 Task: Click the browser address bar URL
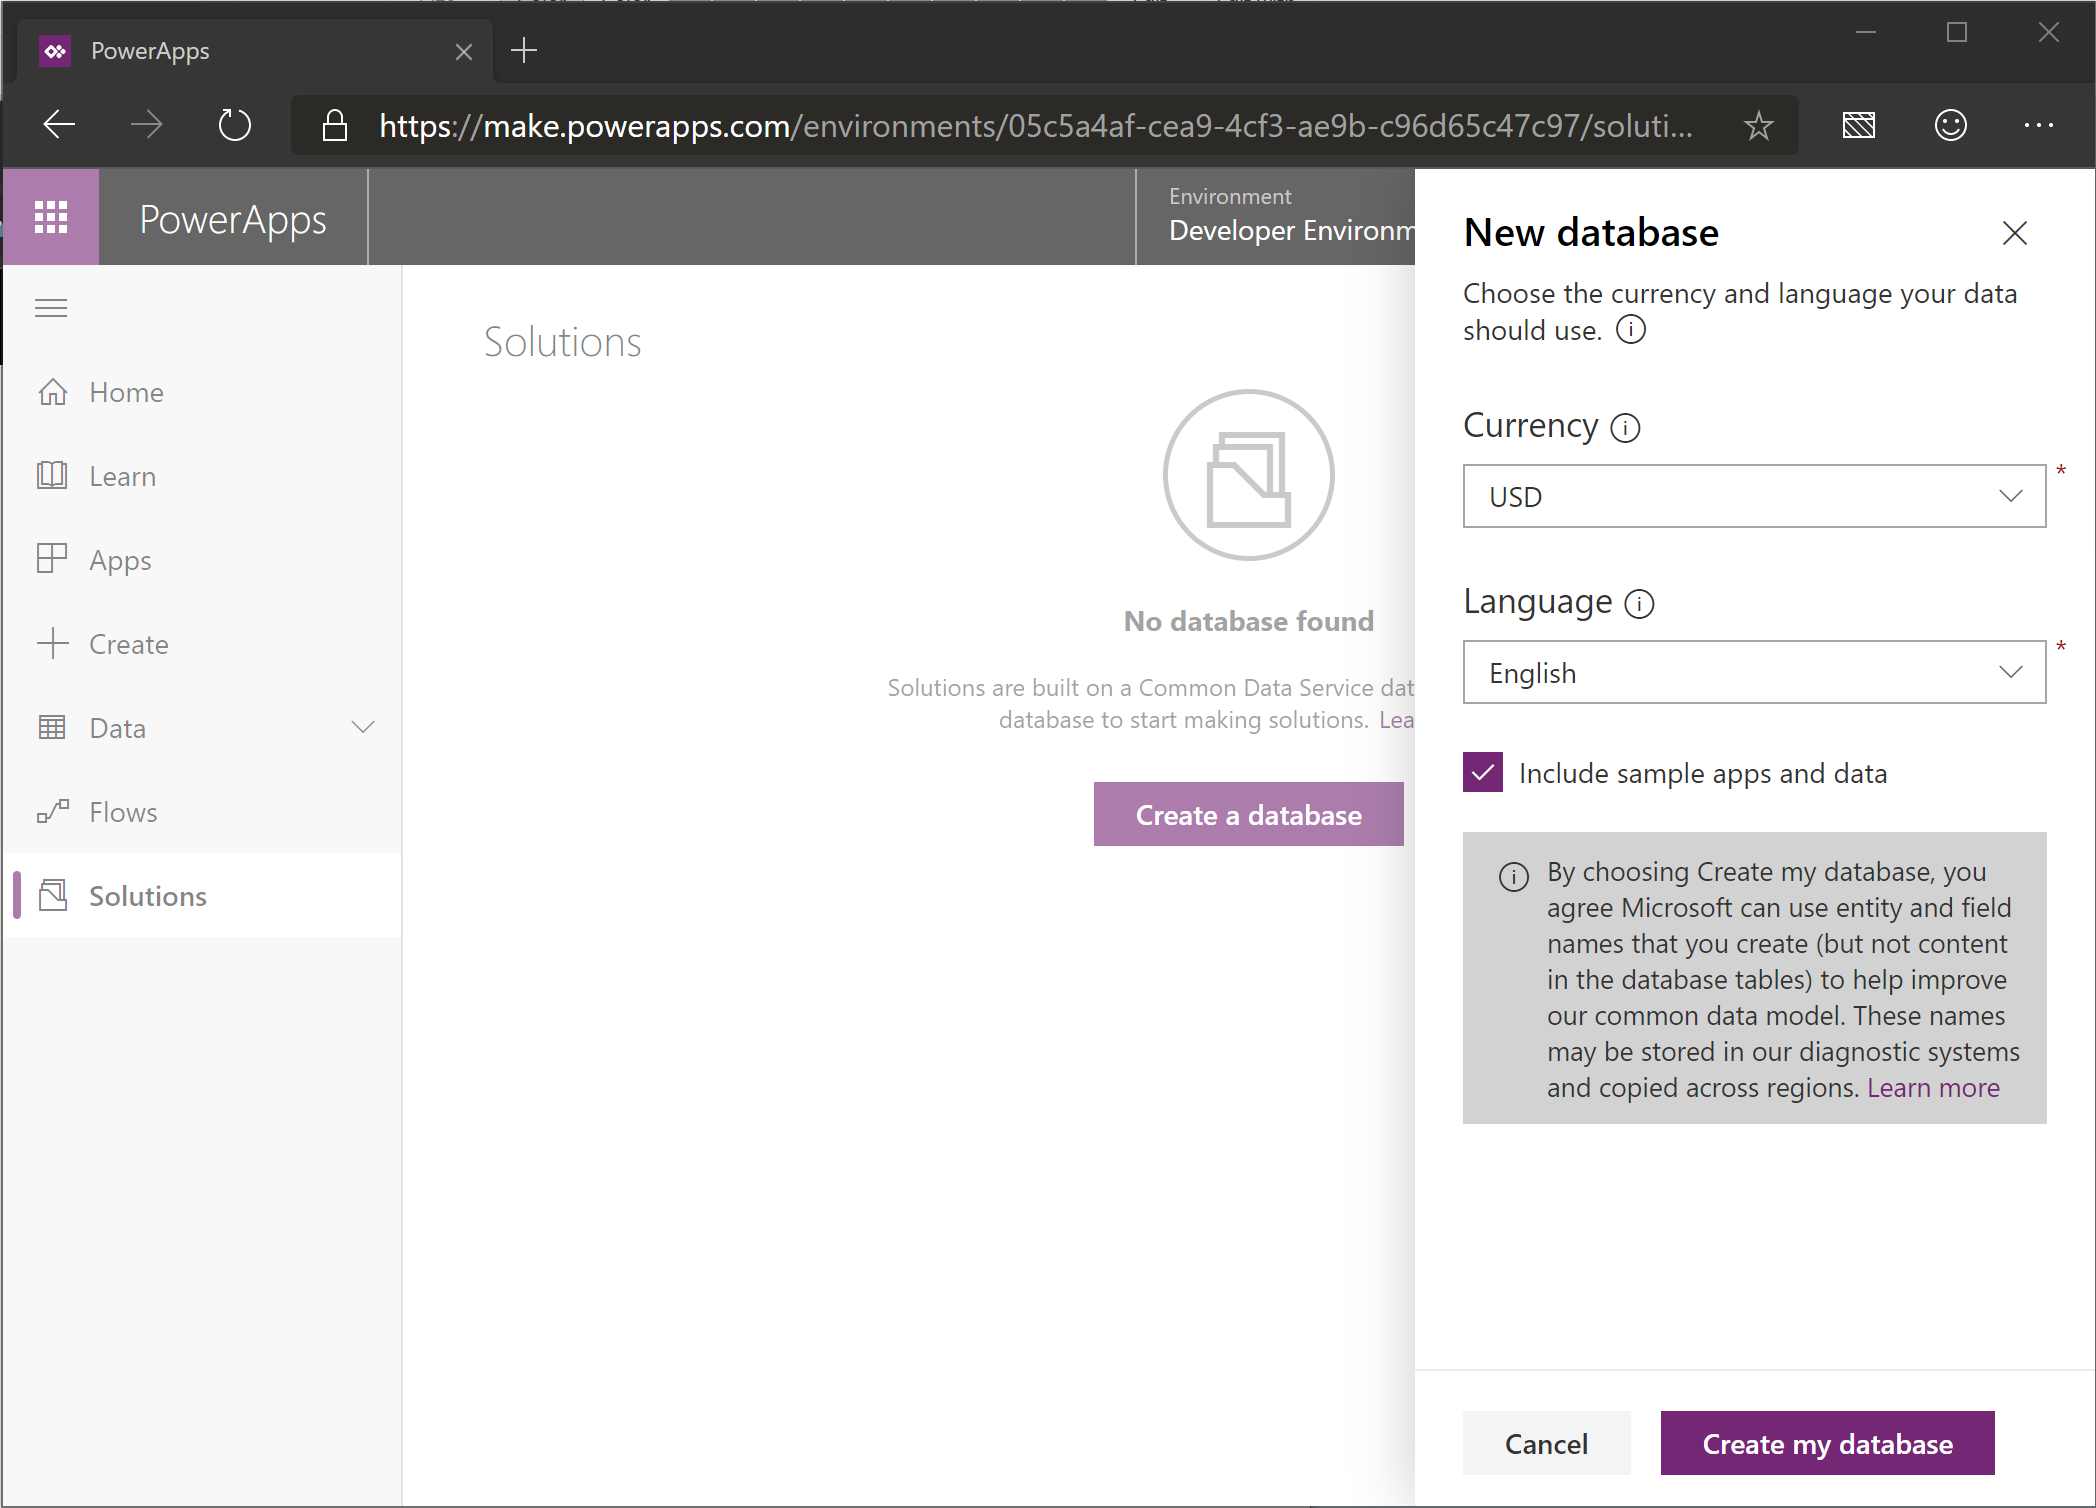click(x=1035, y=126)
